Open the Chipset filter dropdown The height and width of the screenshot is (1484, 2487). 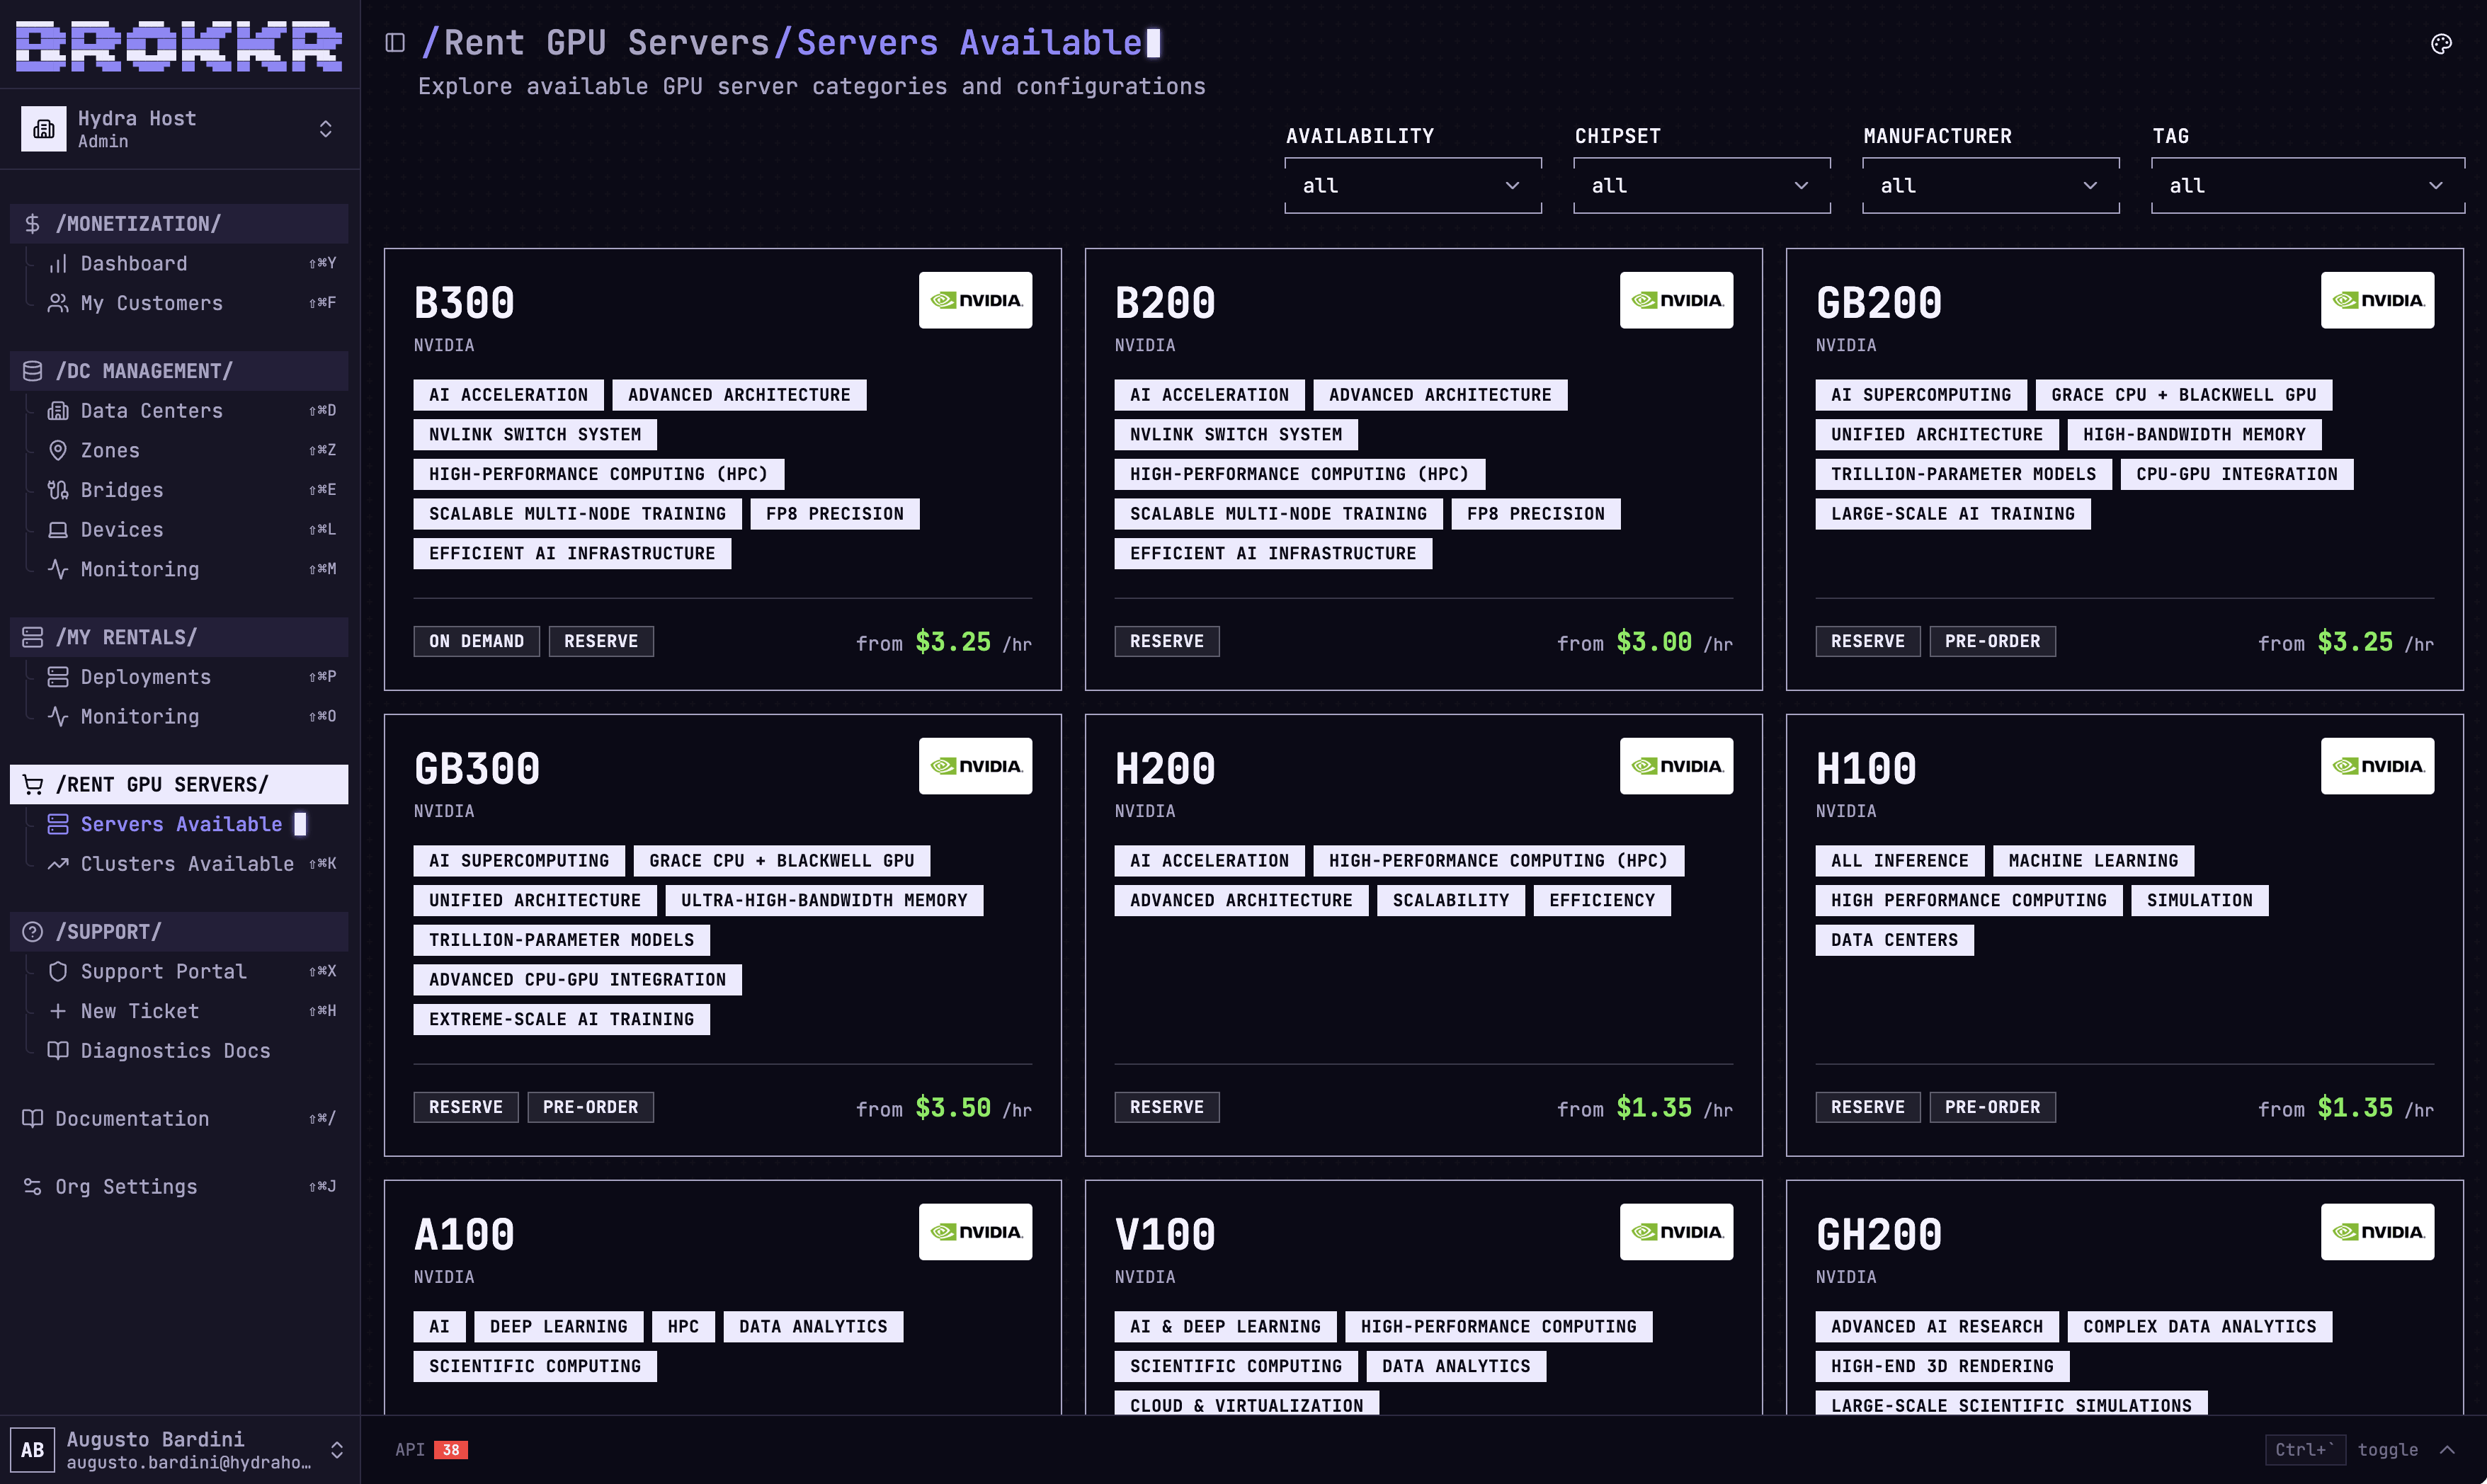1701,186
